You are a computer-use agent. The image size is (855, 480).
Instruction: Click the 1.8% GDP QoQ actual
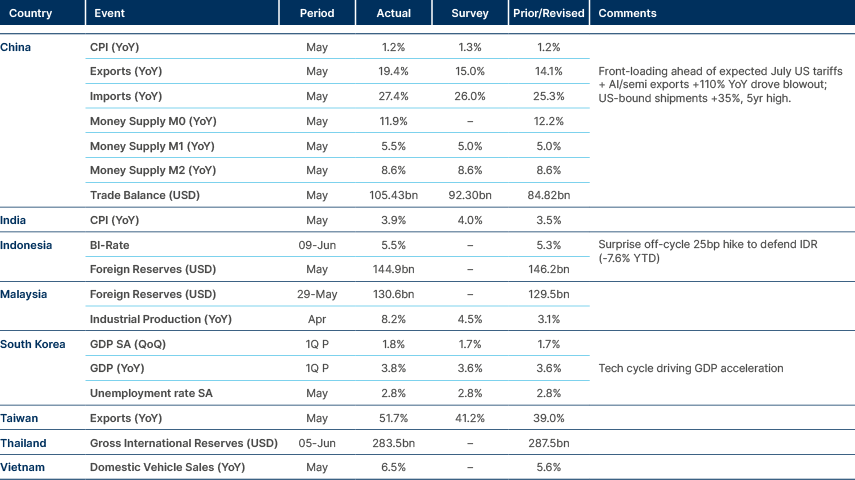point(393,344)
